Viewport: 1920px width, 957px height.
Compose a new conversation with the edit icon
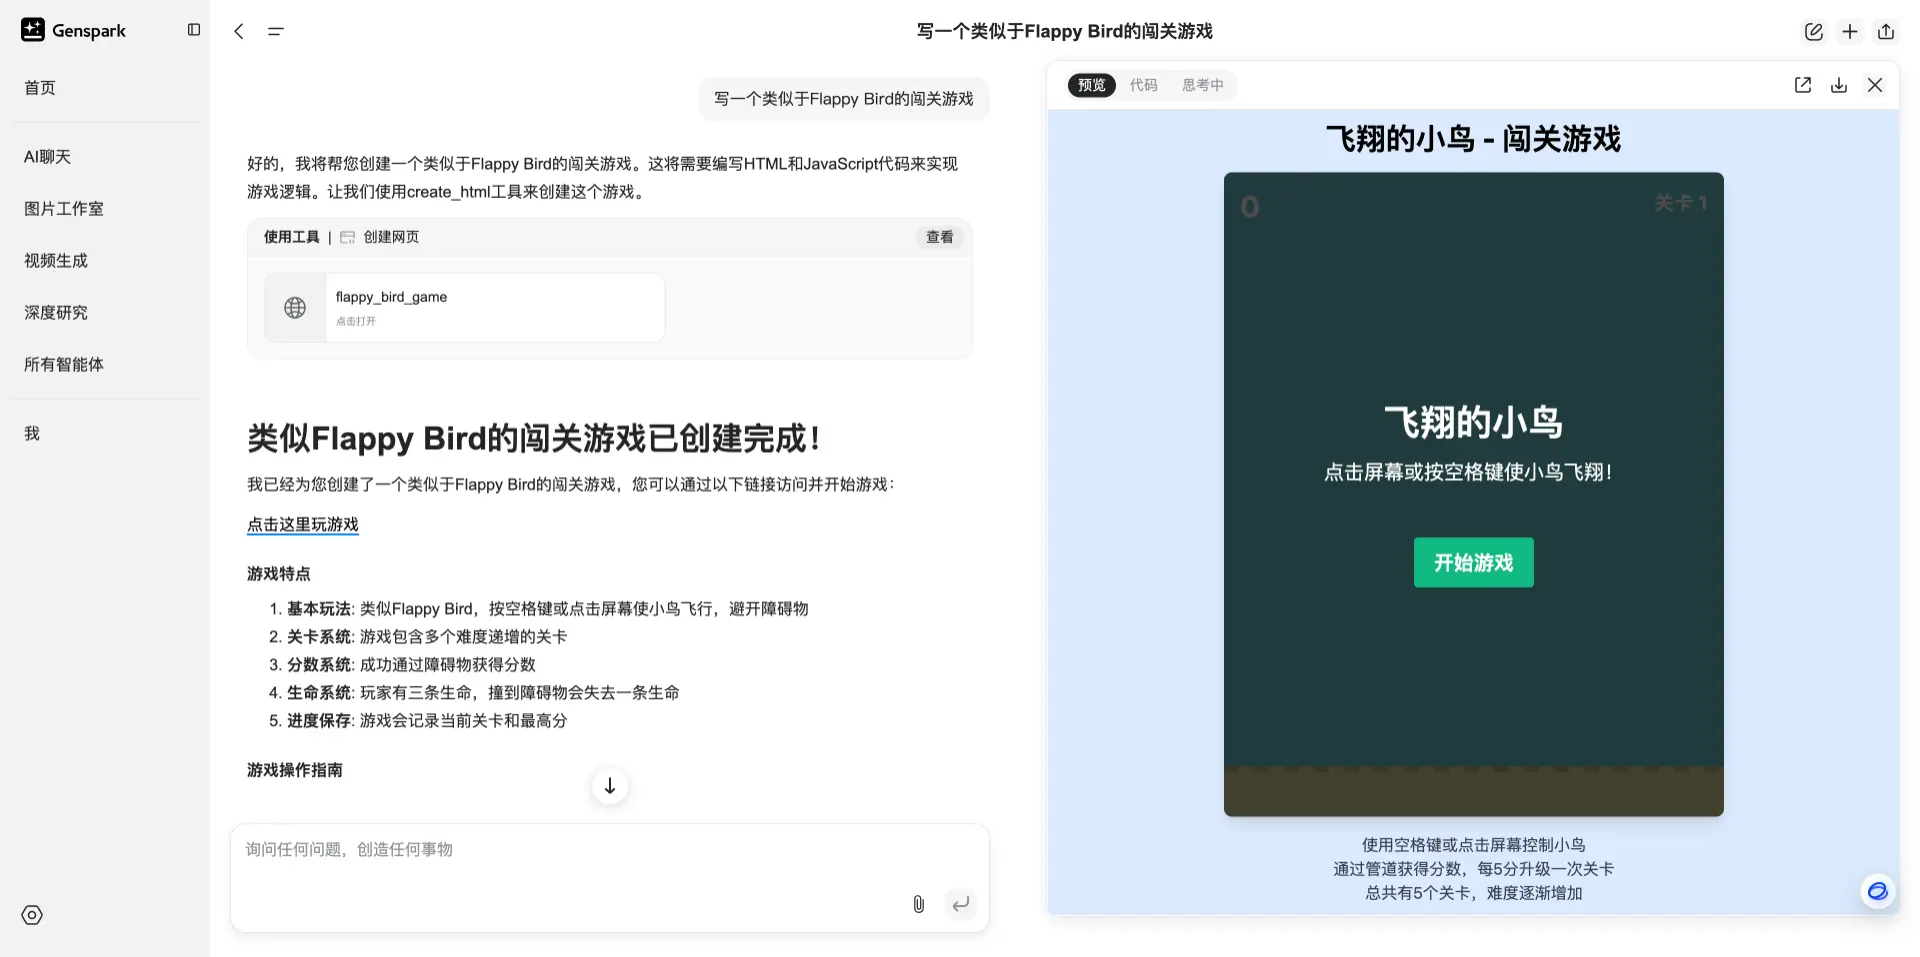click(x=1813, y=31)
